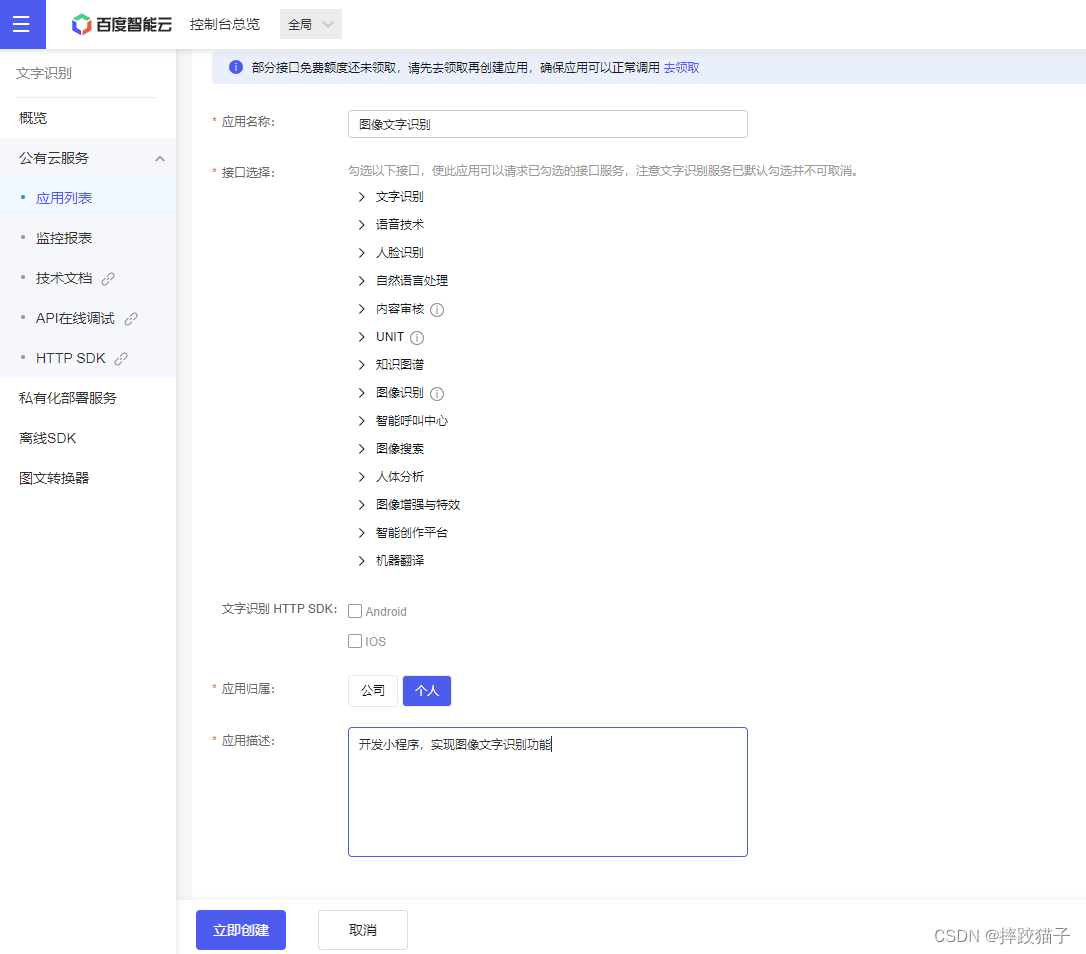Screen dimensions: 1086x954
Task: Click the 应用名称 input field
Action: [x=548, y=124]
